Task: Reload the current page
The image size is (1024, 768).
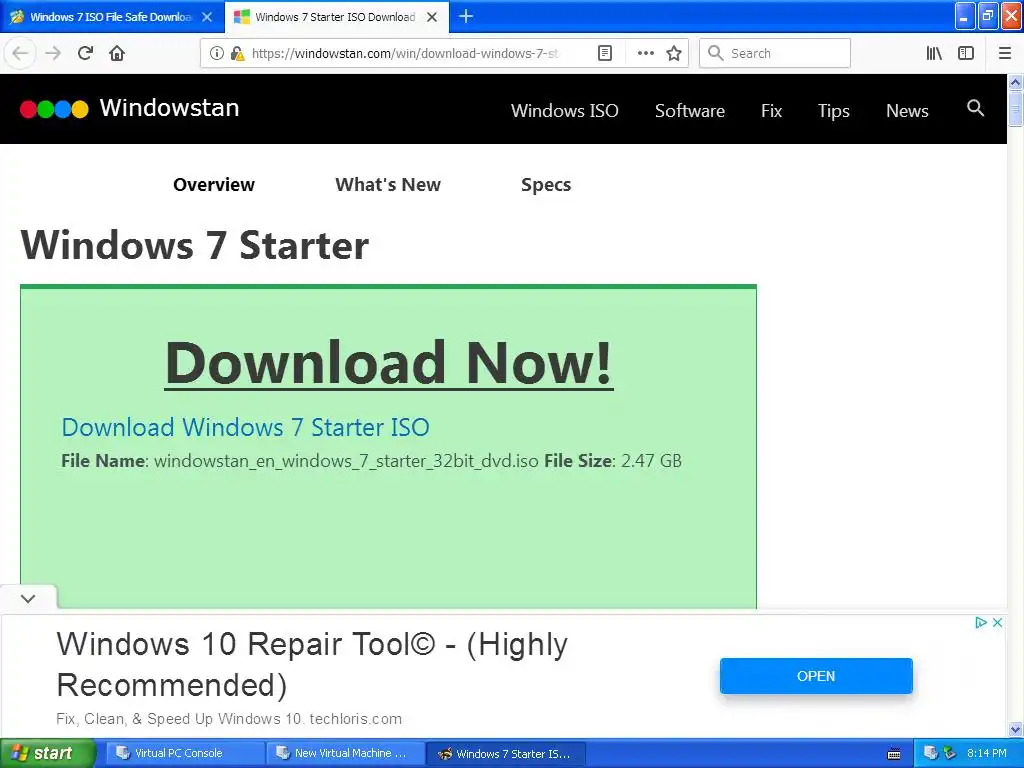Action: 85,53
